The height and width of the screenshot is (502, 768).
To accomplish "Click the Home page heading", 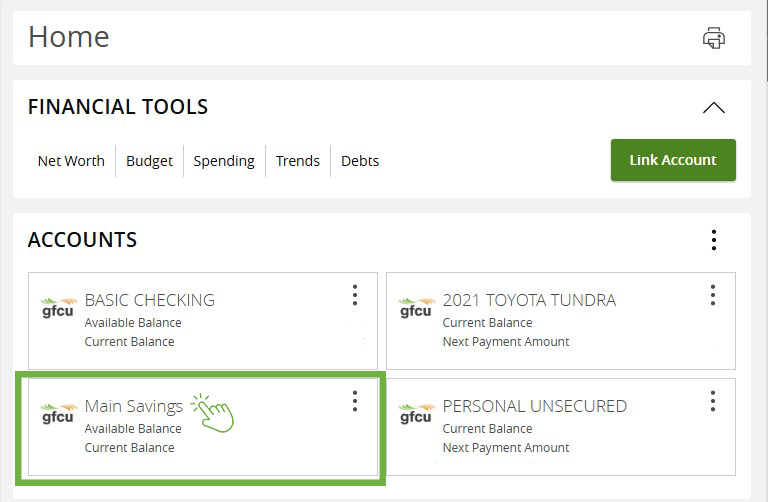I will [x=69, y=37].
